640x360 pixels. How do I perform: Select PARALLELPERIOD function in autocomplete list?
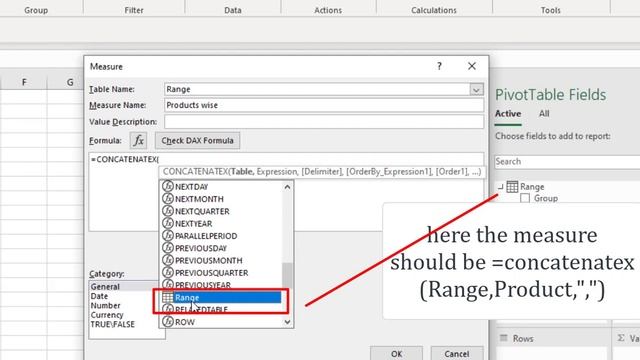pyautogui.click(x=220, y=236)
